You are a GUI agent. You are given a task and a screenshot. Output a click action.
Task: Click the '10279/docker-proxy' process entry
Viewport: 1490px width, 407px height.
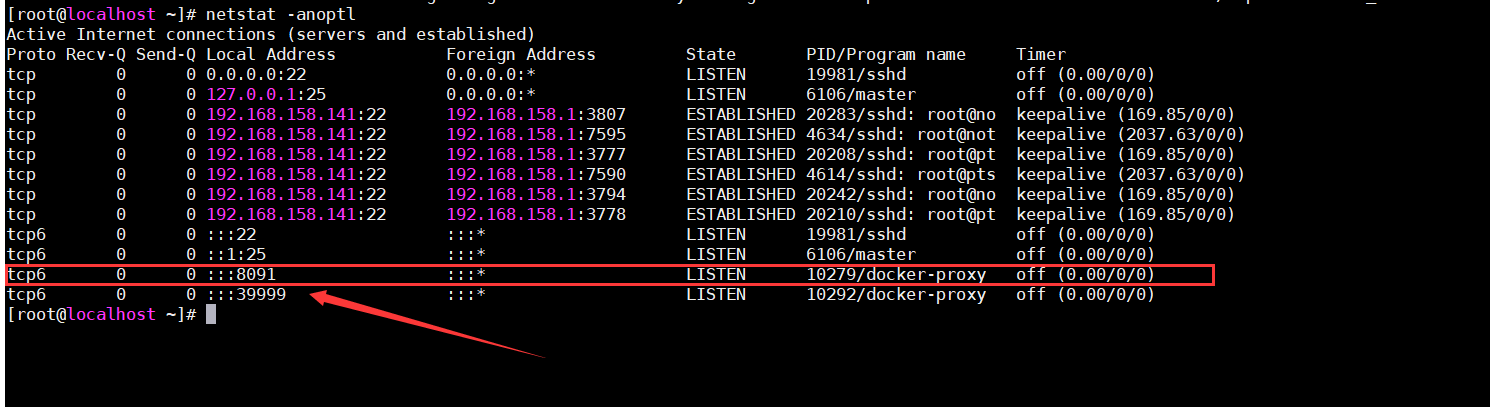click(x=896, y=275)
